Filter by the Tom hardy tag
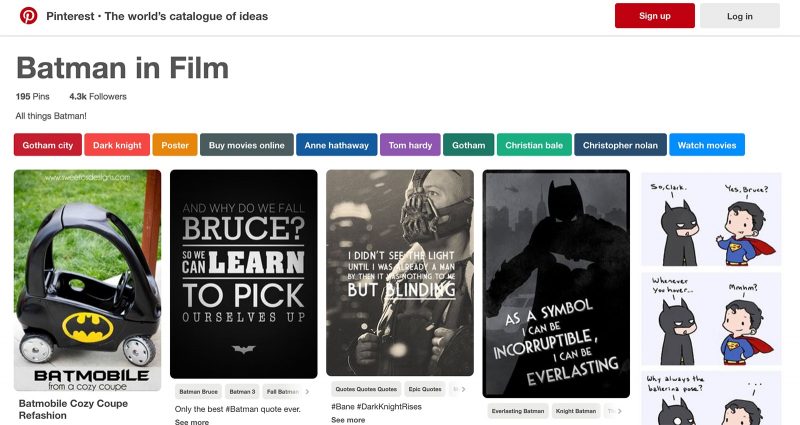 click(x=410, y=145)
